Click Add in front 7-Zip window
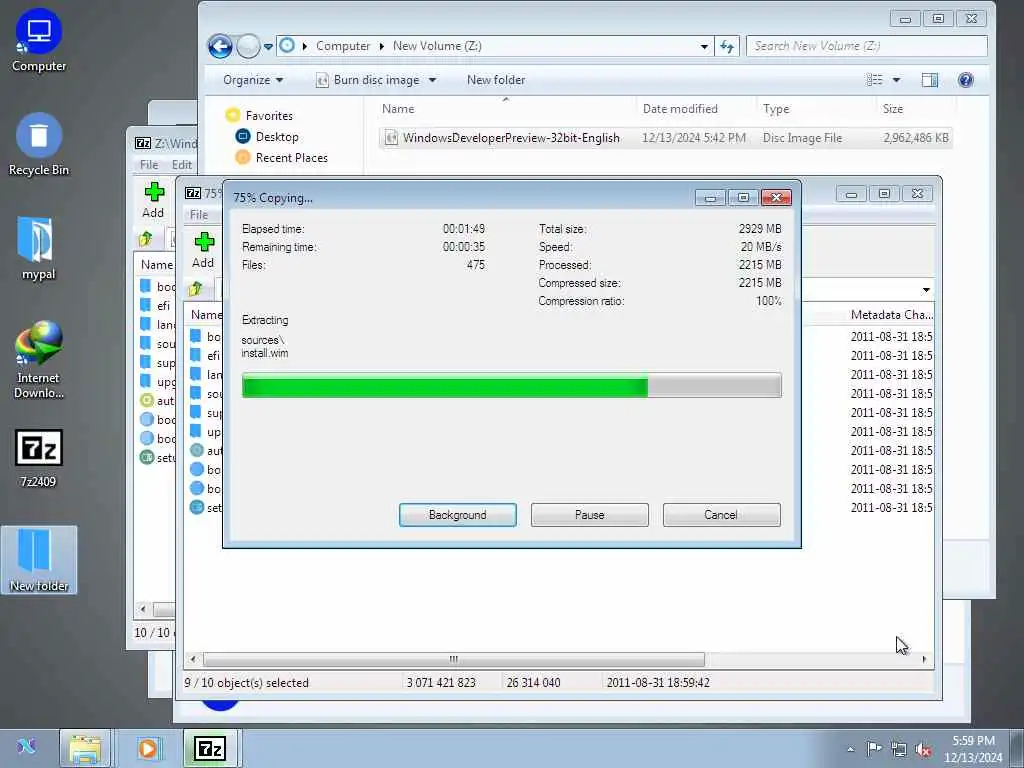The width and height of the screenshot is (1024, 768). [203, 251]
